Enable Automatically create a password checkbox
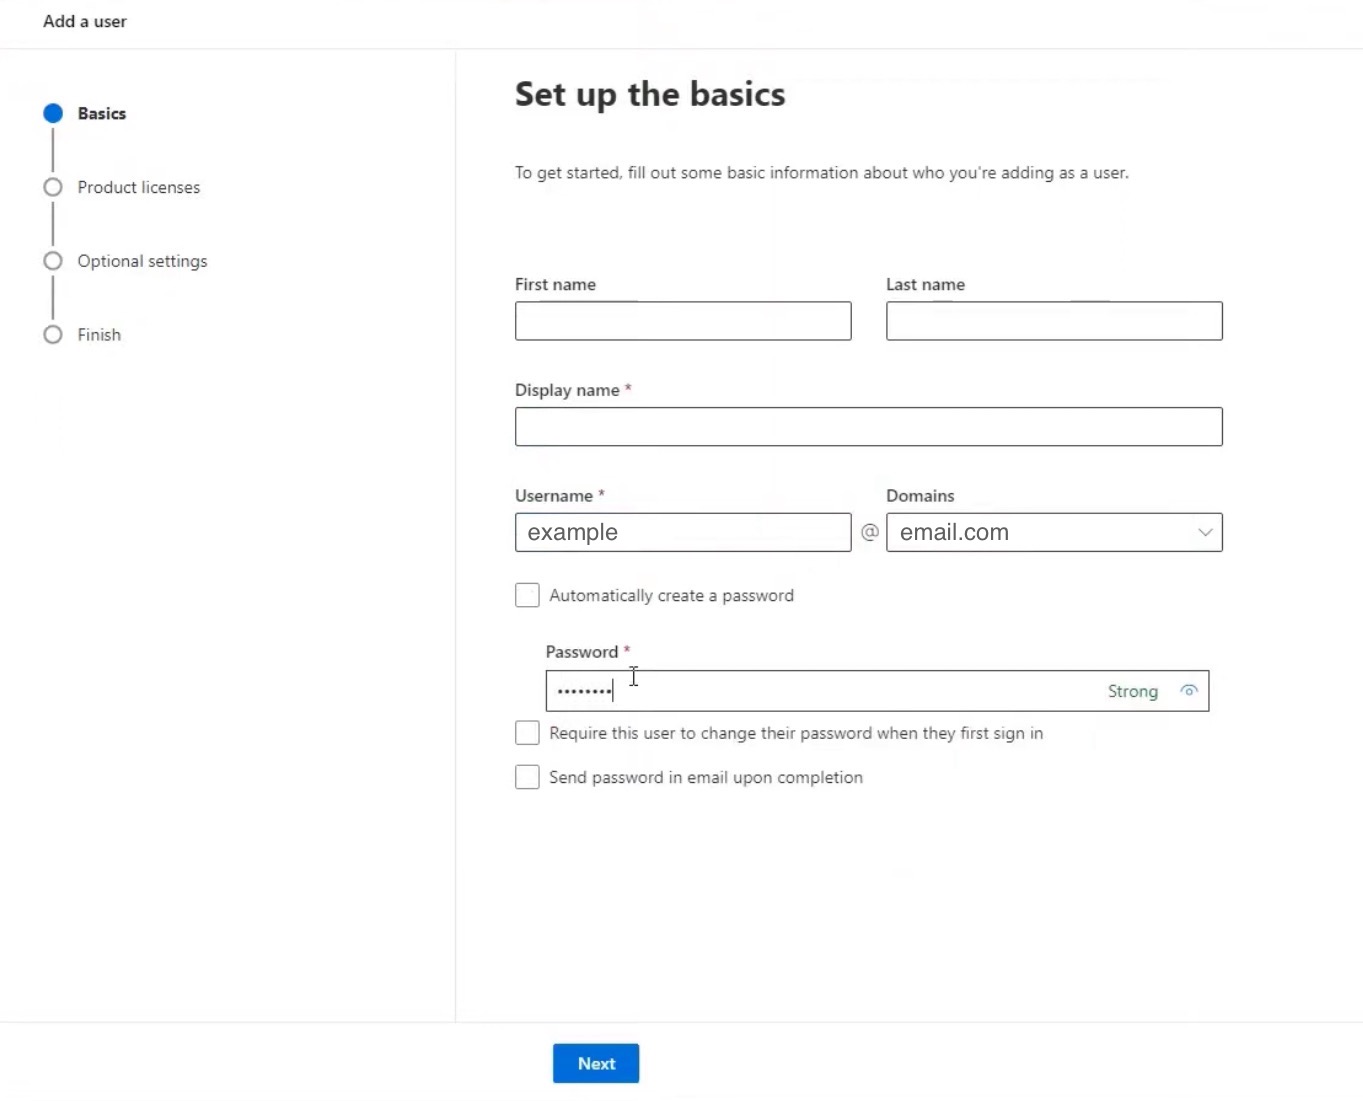This screenshot has width=1363, height=1101. point(527,595)
